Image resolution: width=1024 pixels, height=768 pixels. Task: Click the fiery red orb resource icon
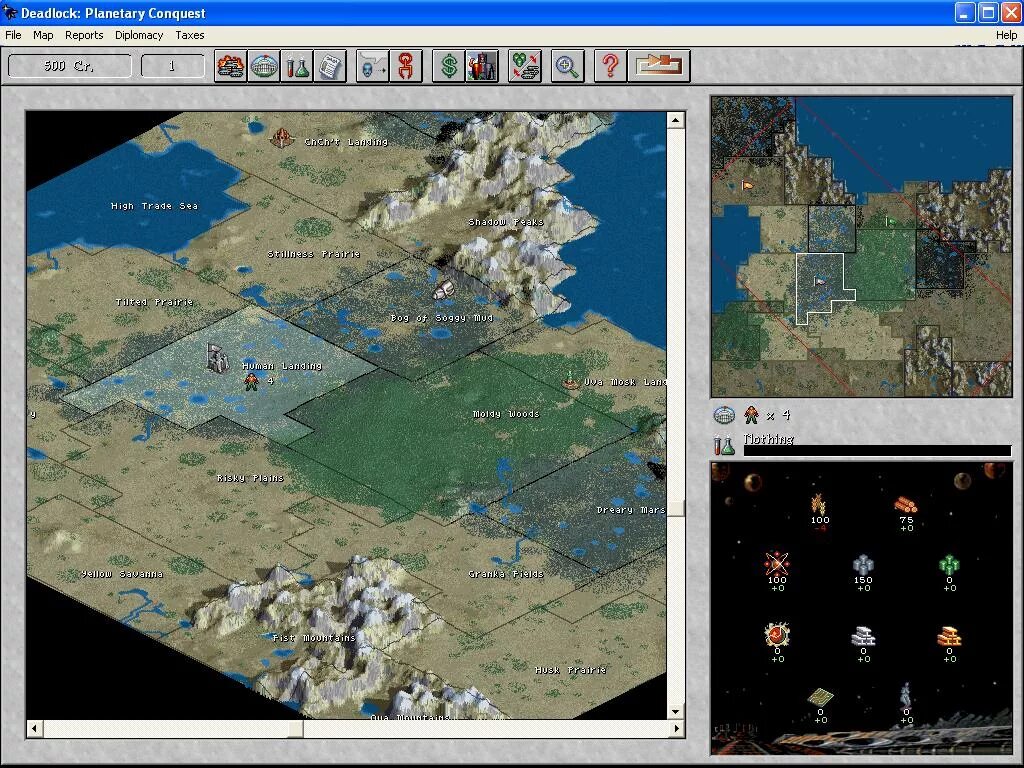click(x=776, y=634)
